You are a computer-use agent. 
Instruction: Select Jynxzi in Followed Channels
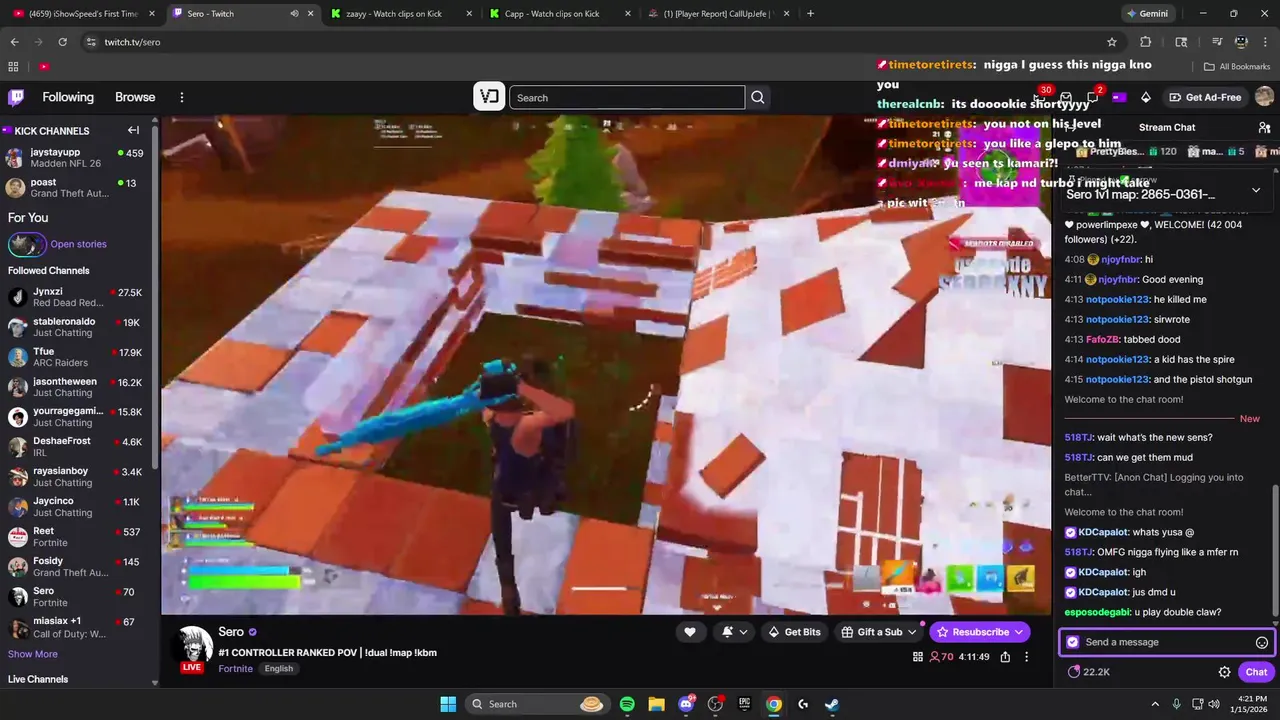coord(76,297)
